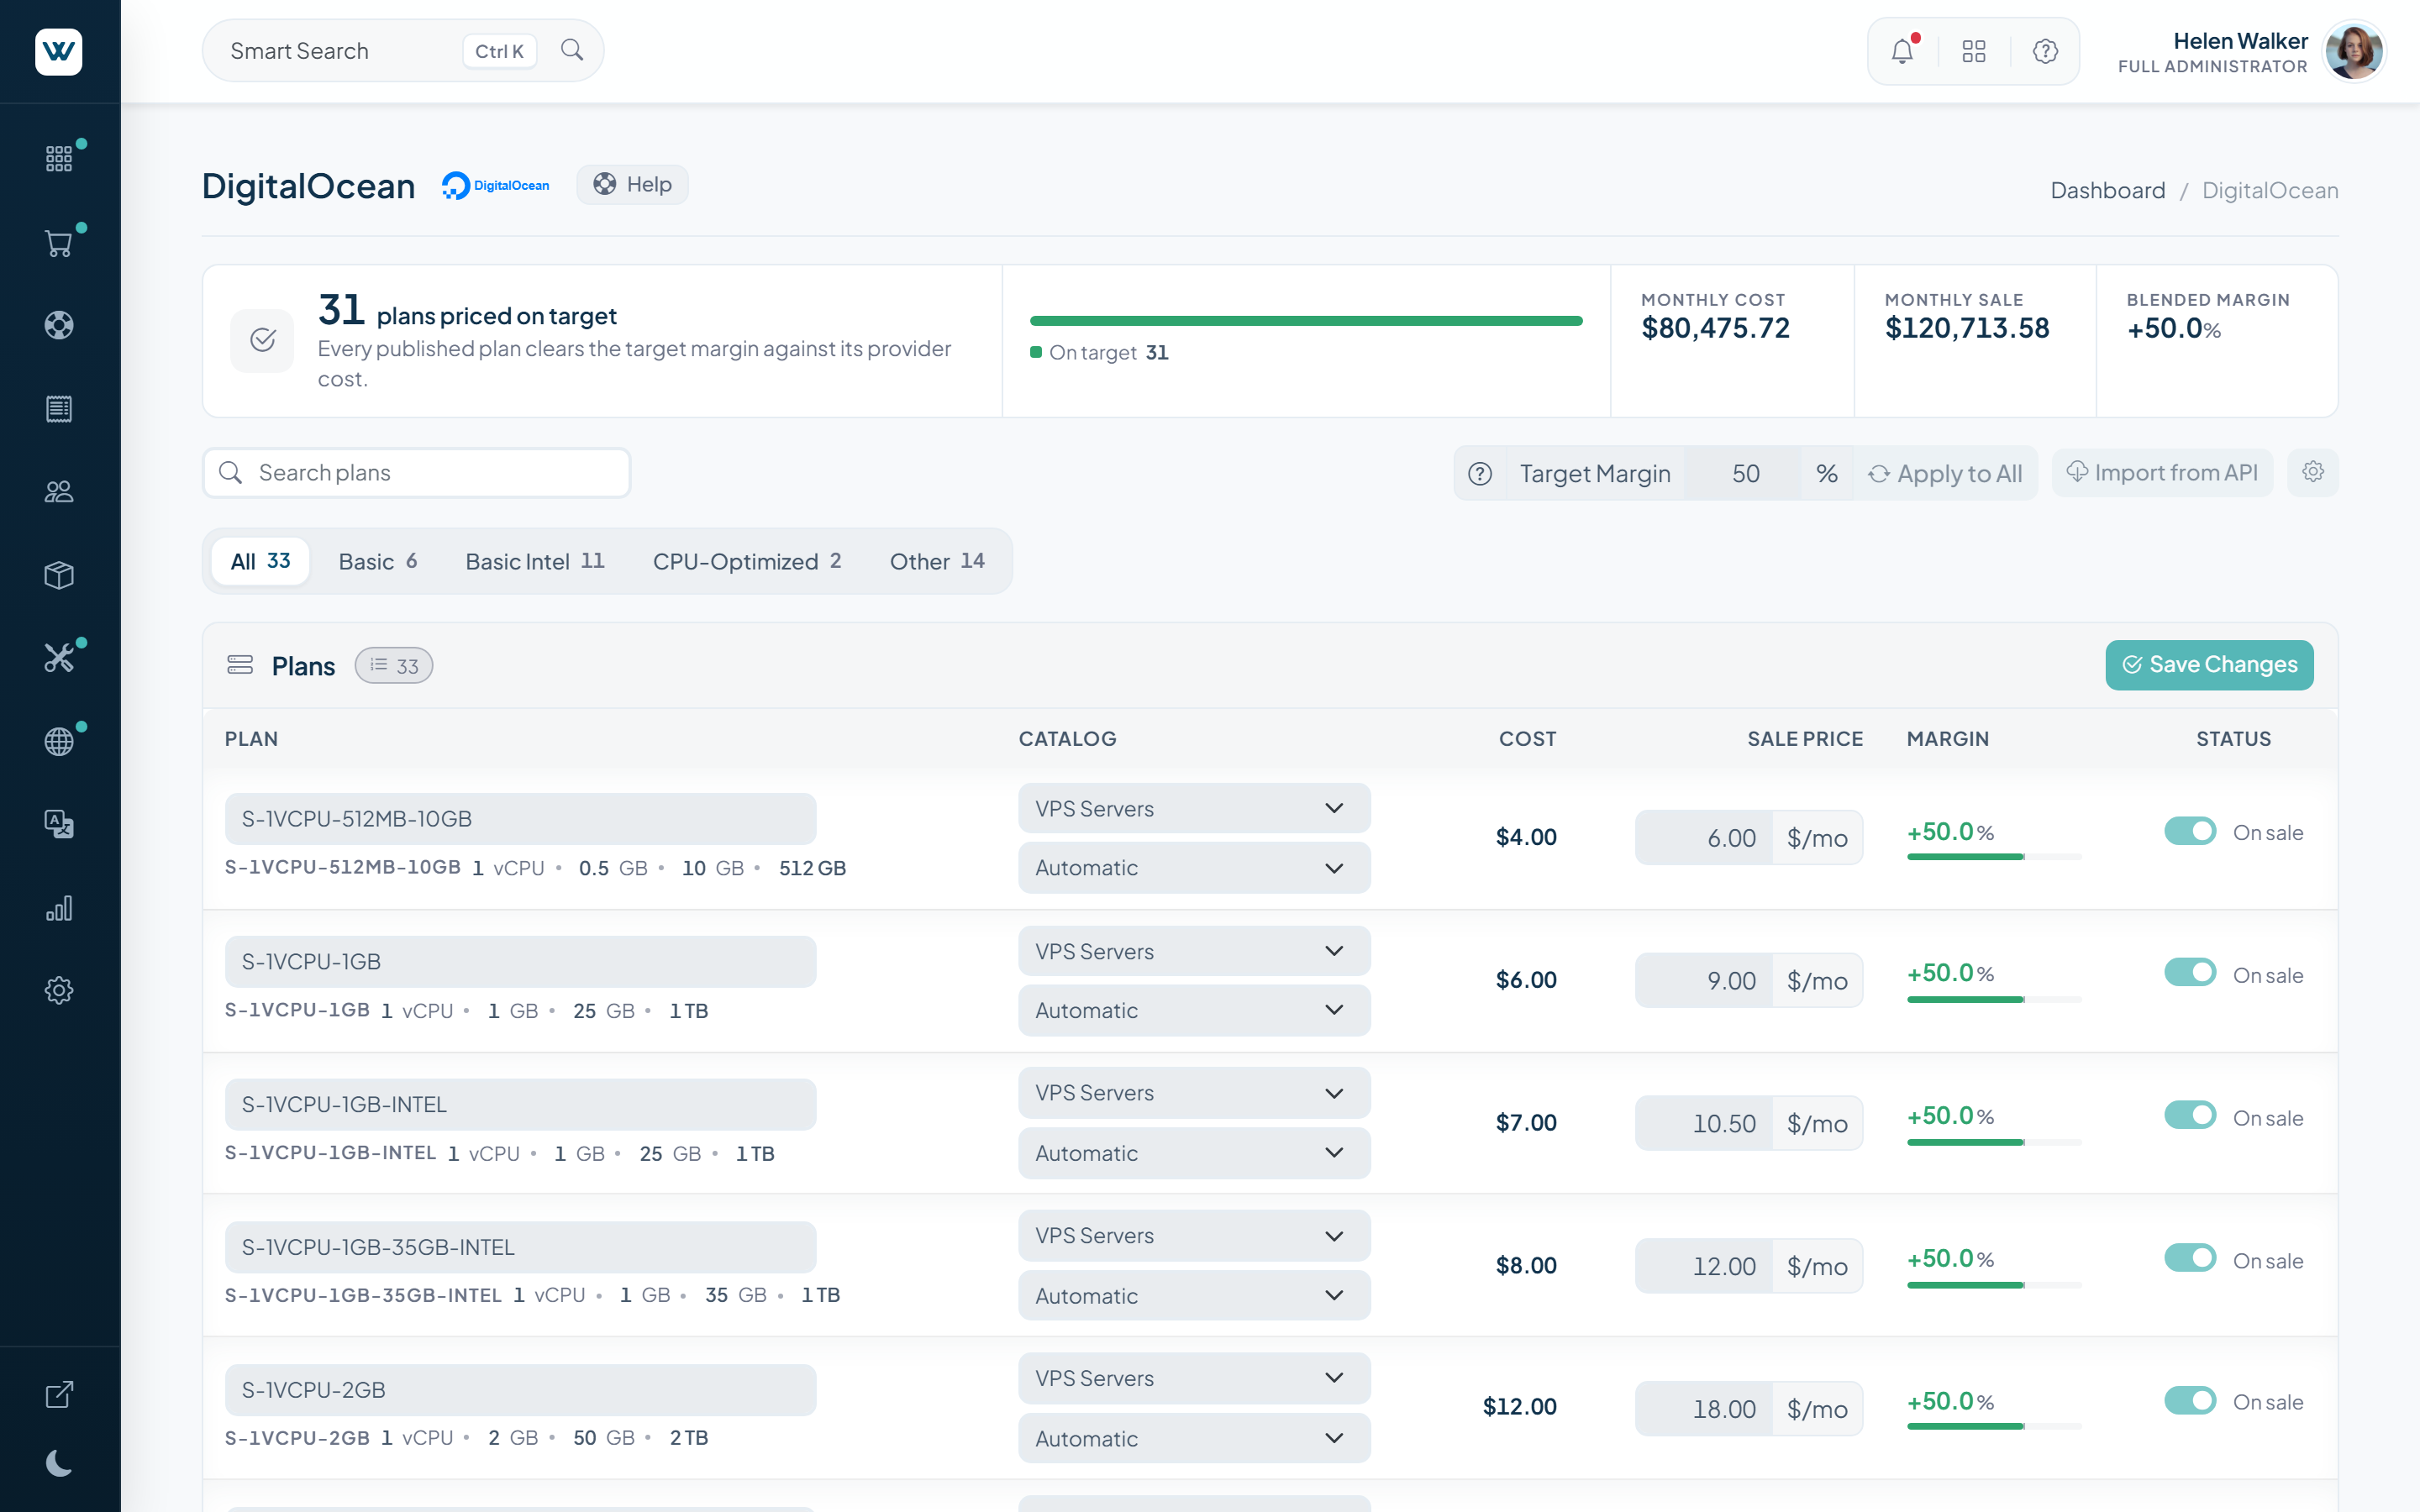Go to Dashboard breadcrumb
This screenshot has width=2420, height=1512.
[2107, 190]
